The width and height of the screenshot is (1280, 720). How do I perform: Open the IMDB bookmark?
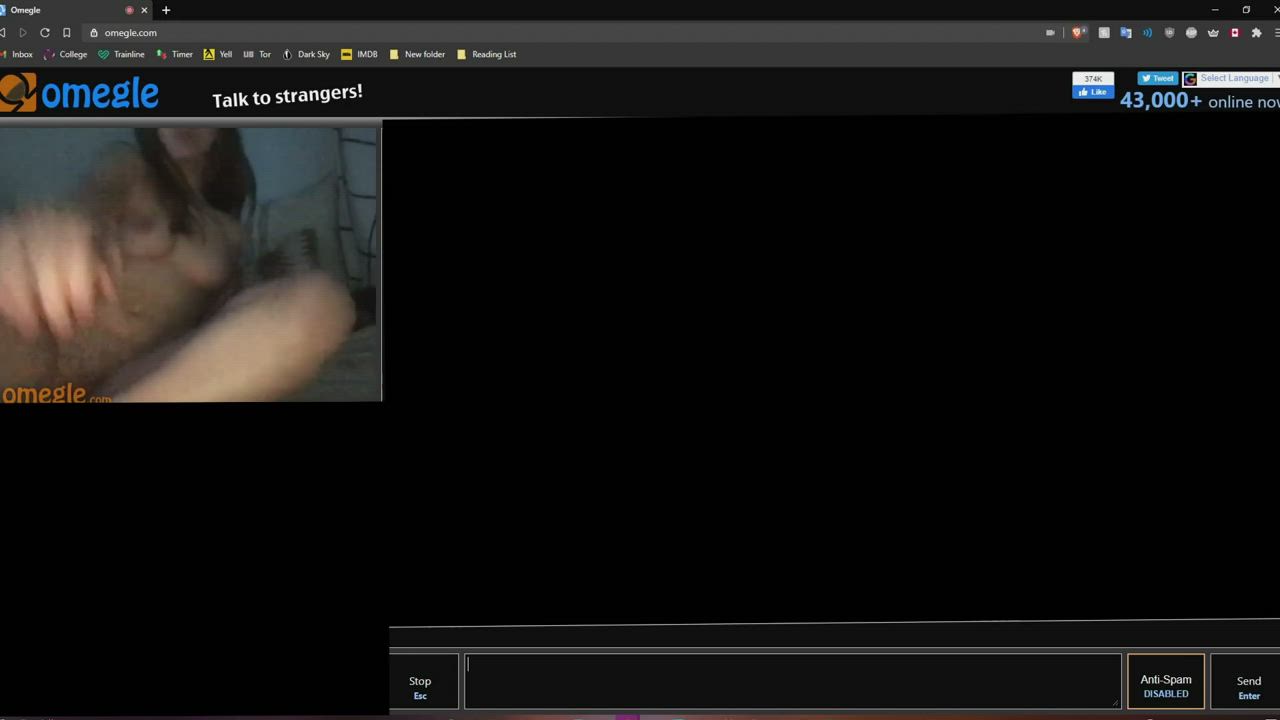359,55
